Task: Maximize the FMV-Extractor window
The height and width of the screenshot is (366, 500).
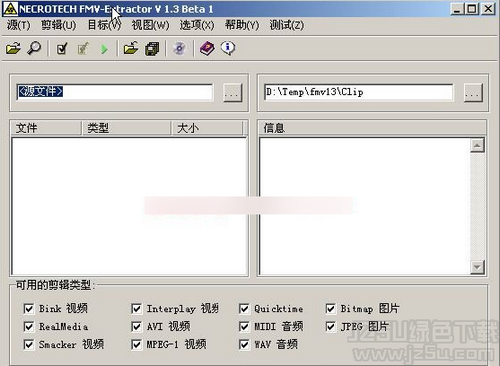Action: pos(472,9)
